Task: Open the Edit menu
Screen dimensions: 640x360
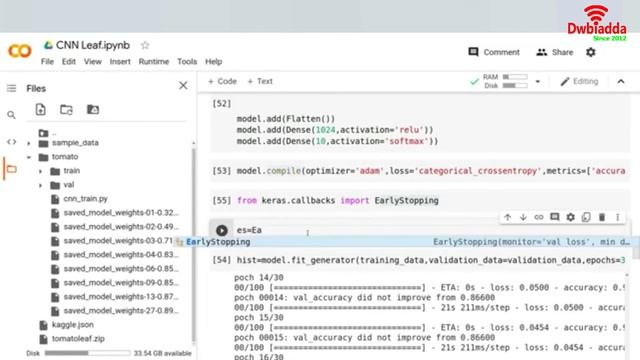Action: (69, 62)
